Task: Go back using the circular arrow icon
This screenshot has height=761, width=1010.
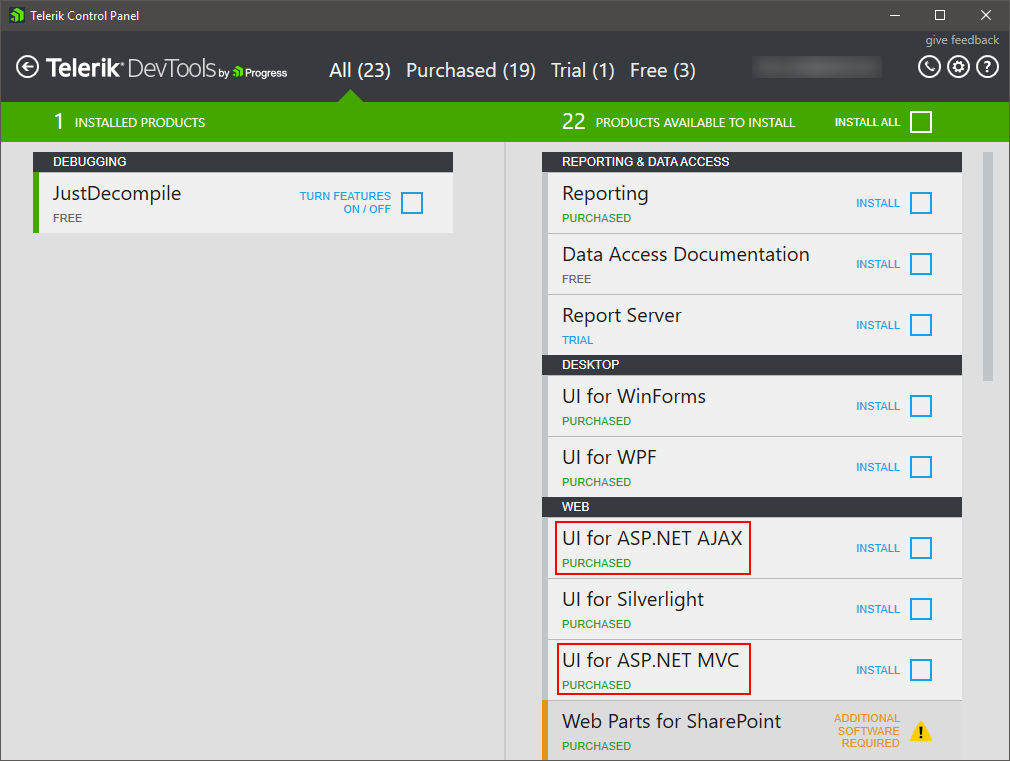Action: [x=27, y=67]
